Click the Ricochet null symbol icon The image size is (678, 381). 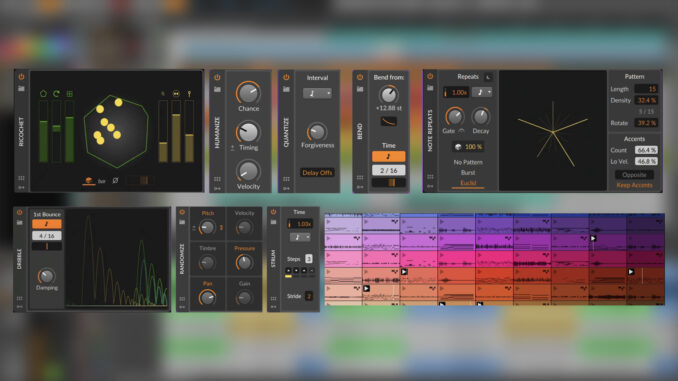[115, 180]
